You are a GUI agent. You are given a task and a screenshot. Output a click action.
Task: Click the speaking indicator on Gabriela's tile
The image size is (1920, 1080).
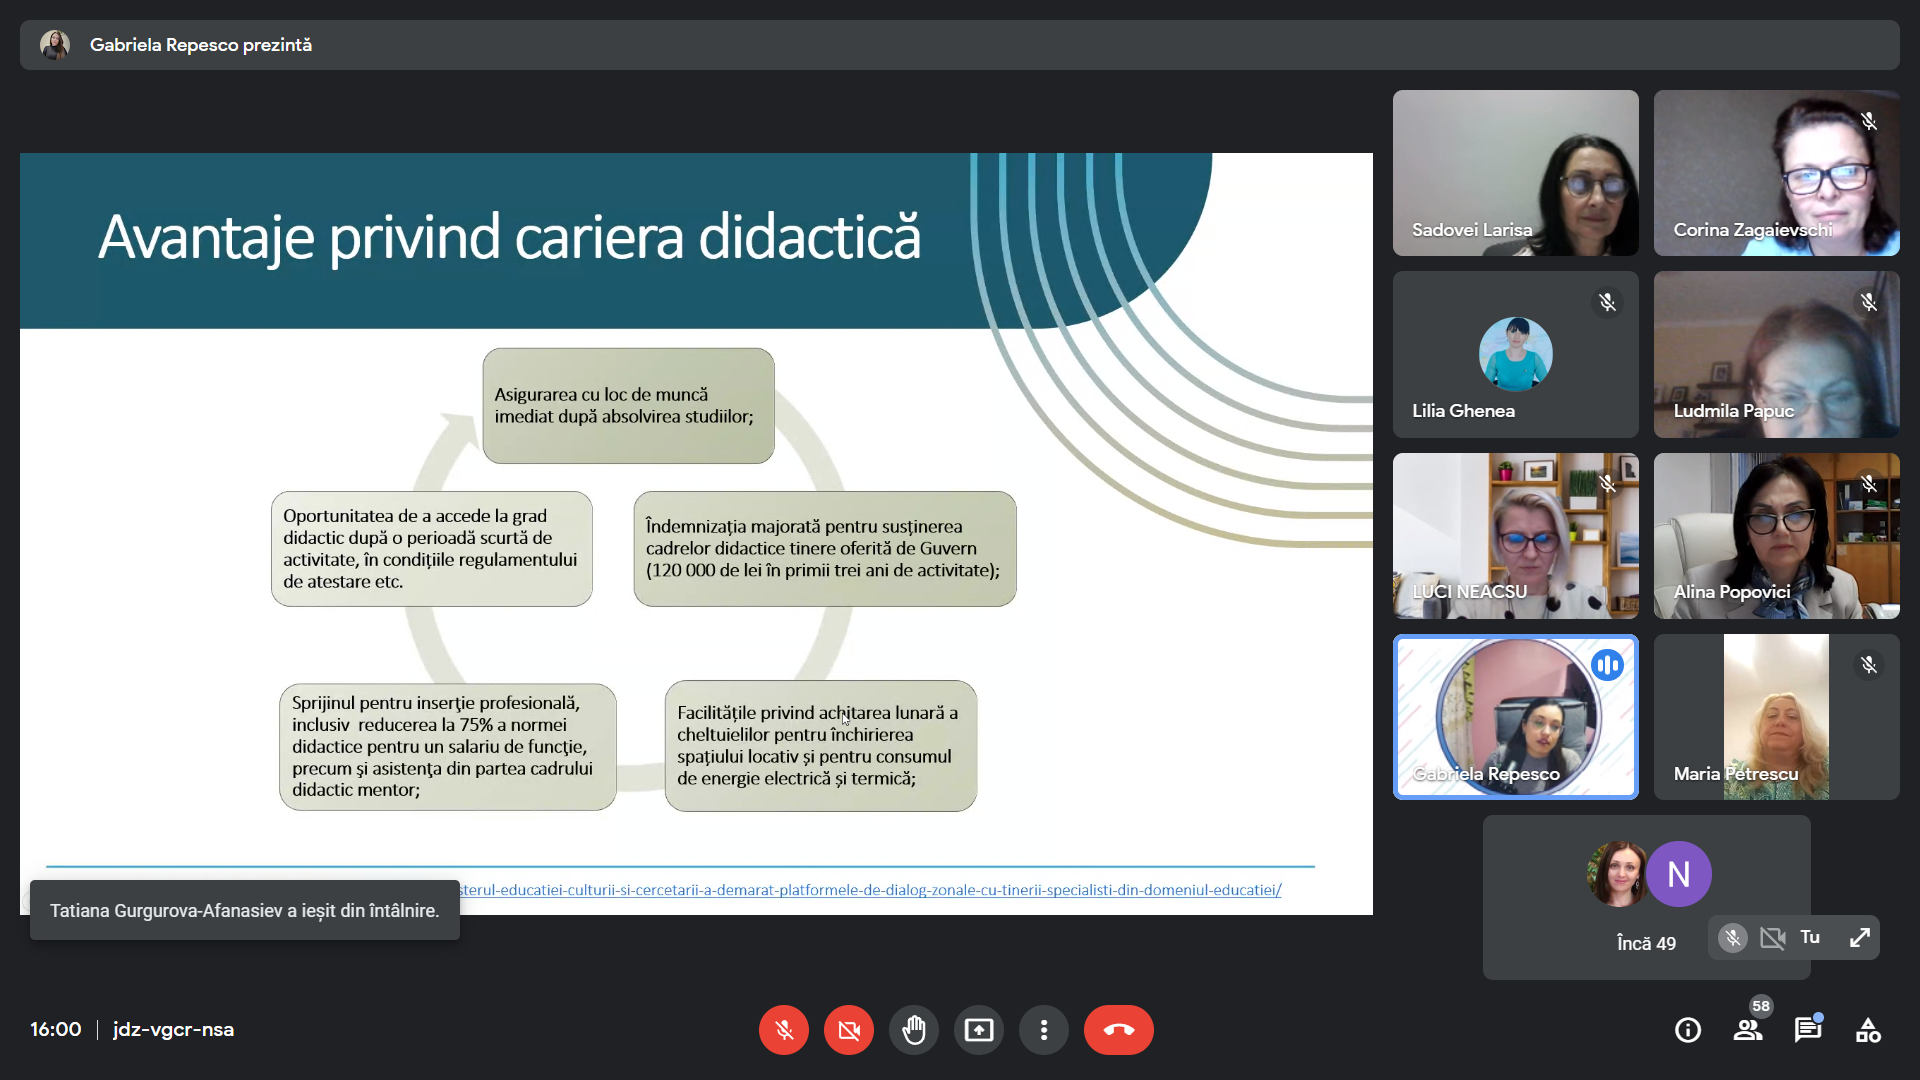tap(1607, 665)
